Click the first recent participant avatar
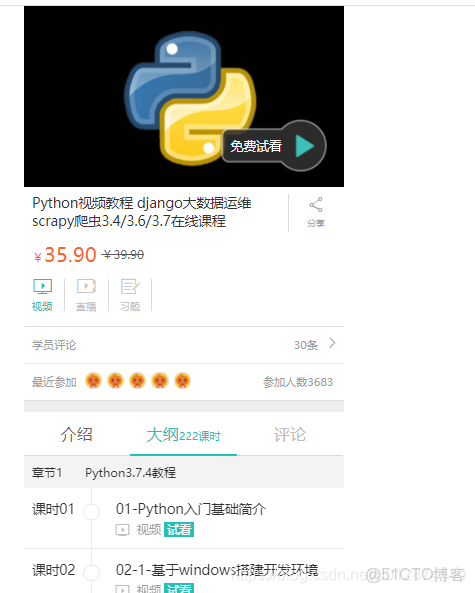 click(93, 381)
